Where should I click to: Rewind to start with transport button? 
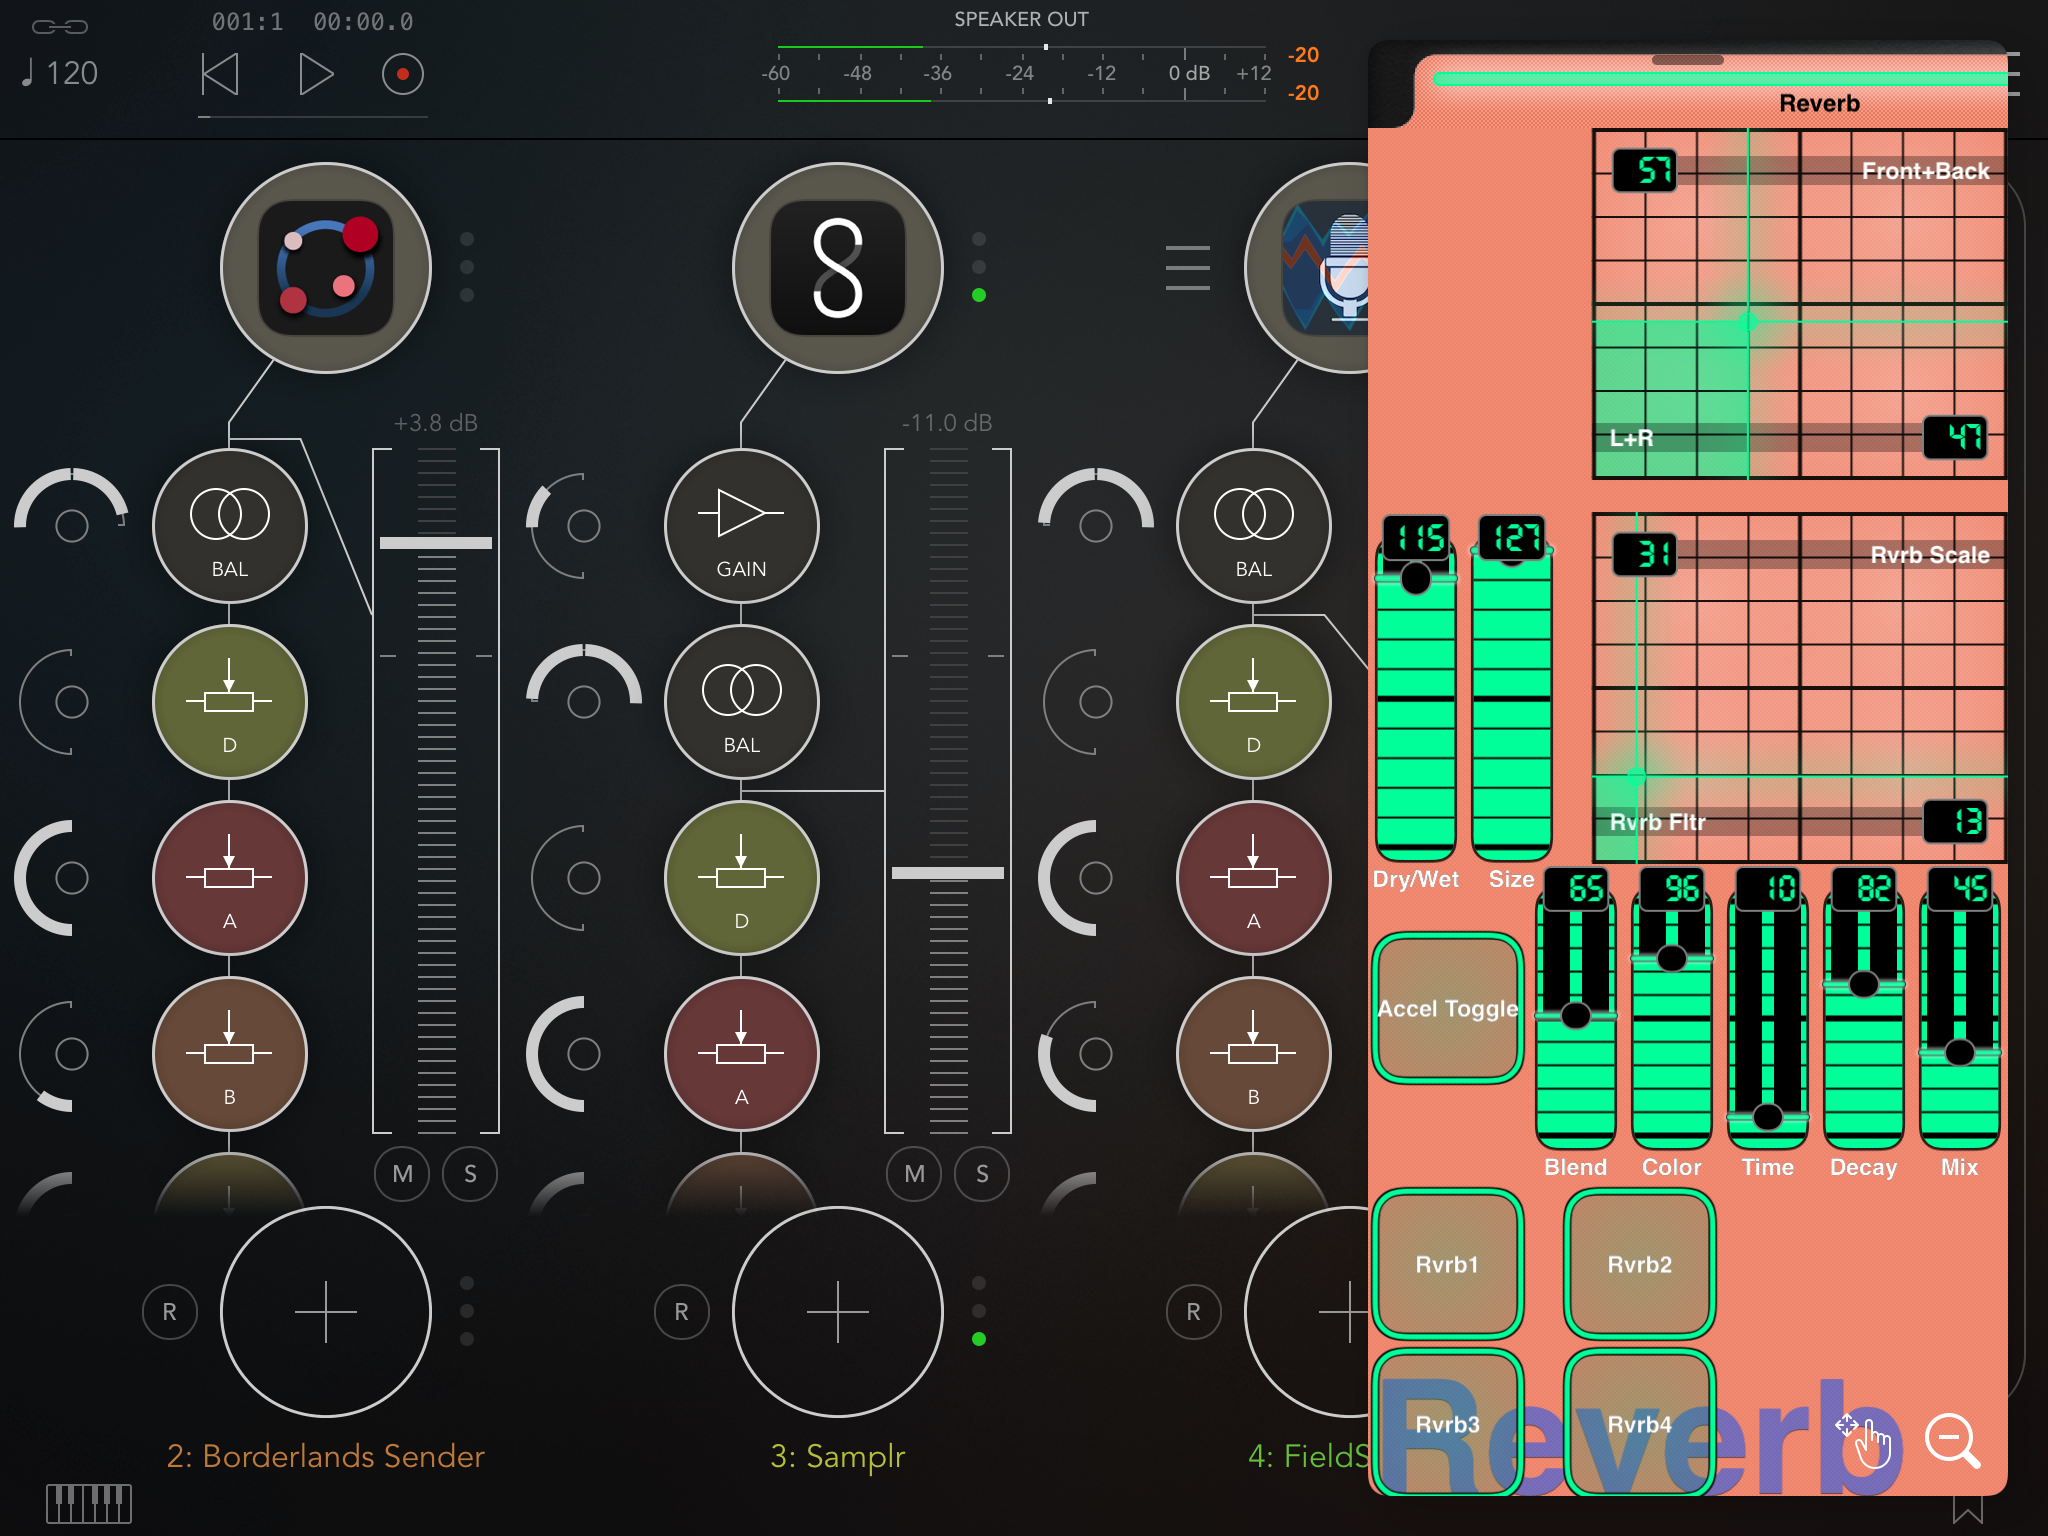click(220, 75)
